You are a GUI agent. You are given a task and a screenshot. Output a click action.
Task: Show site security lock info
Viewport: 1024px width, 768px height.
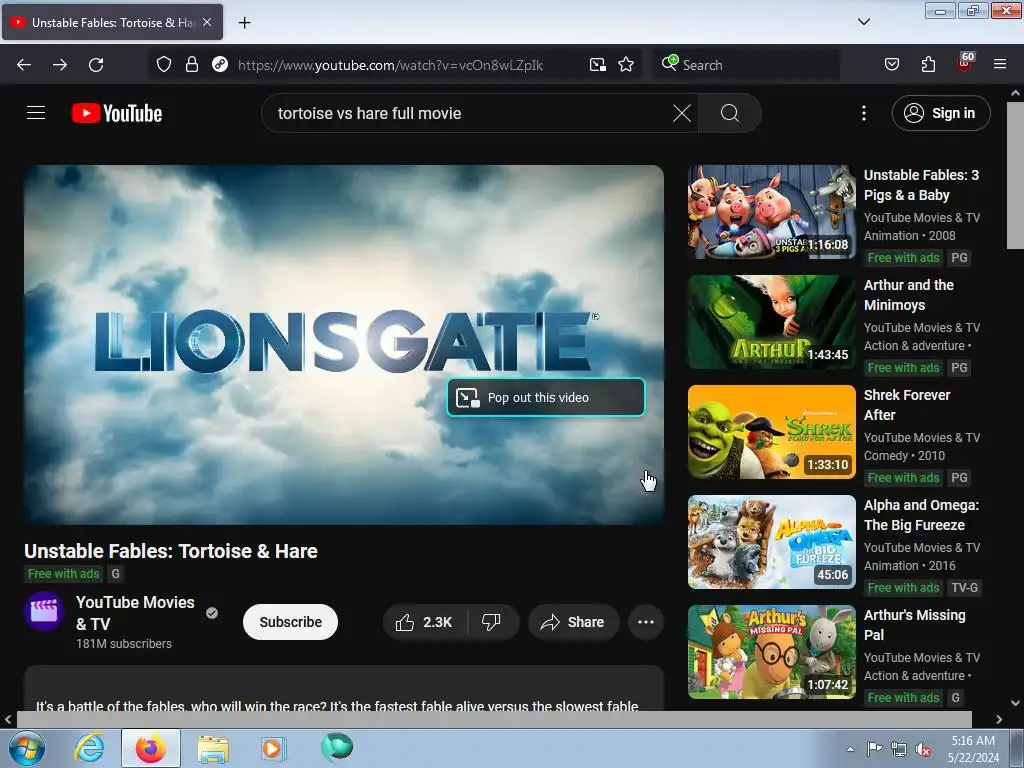click(191, 64)
